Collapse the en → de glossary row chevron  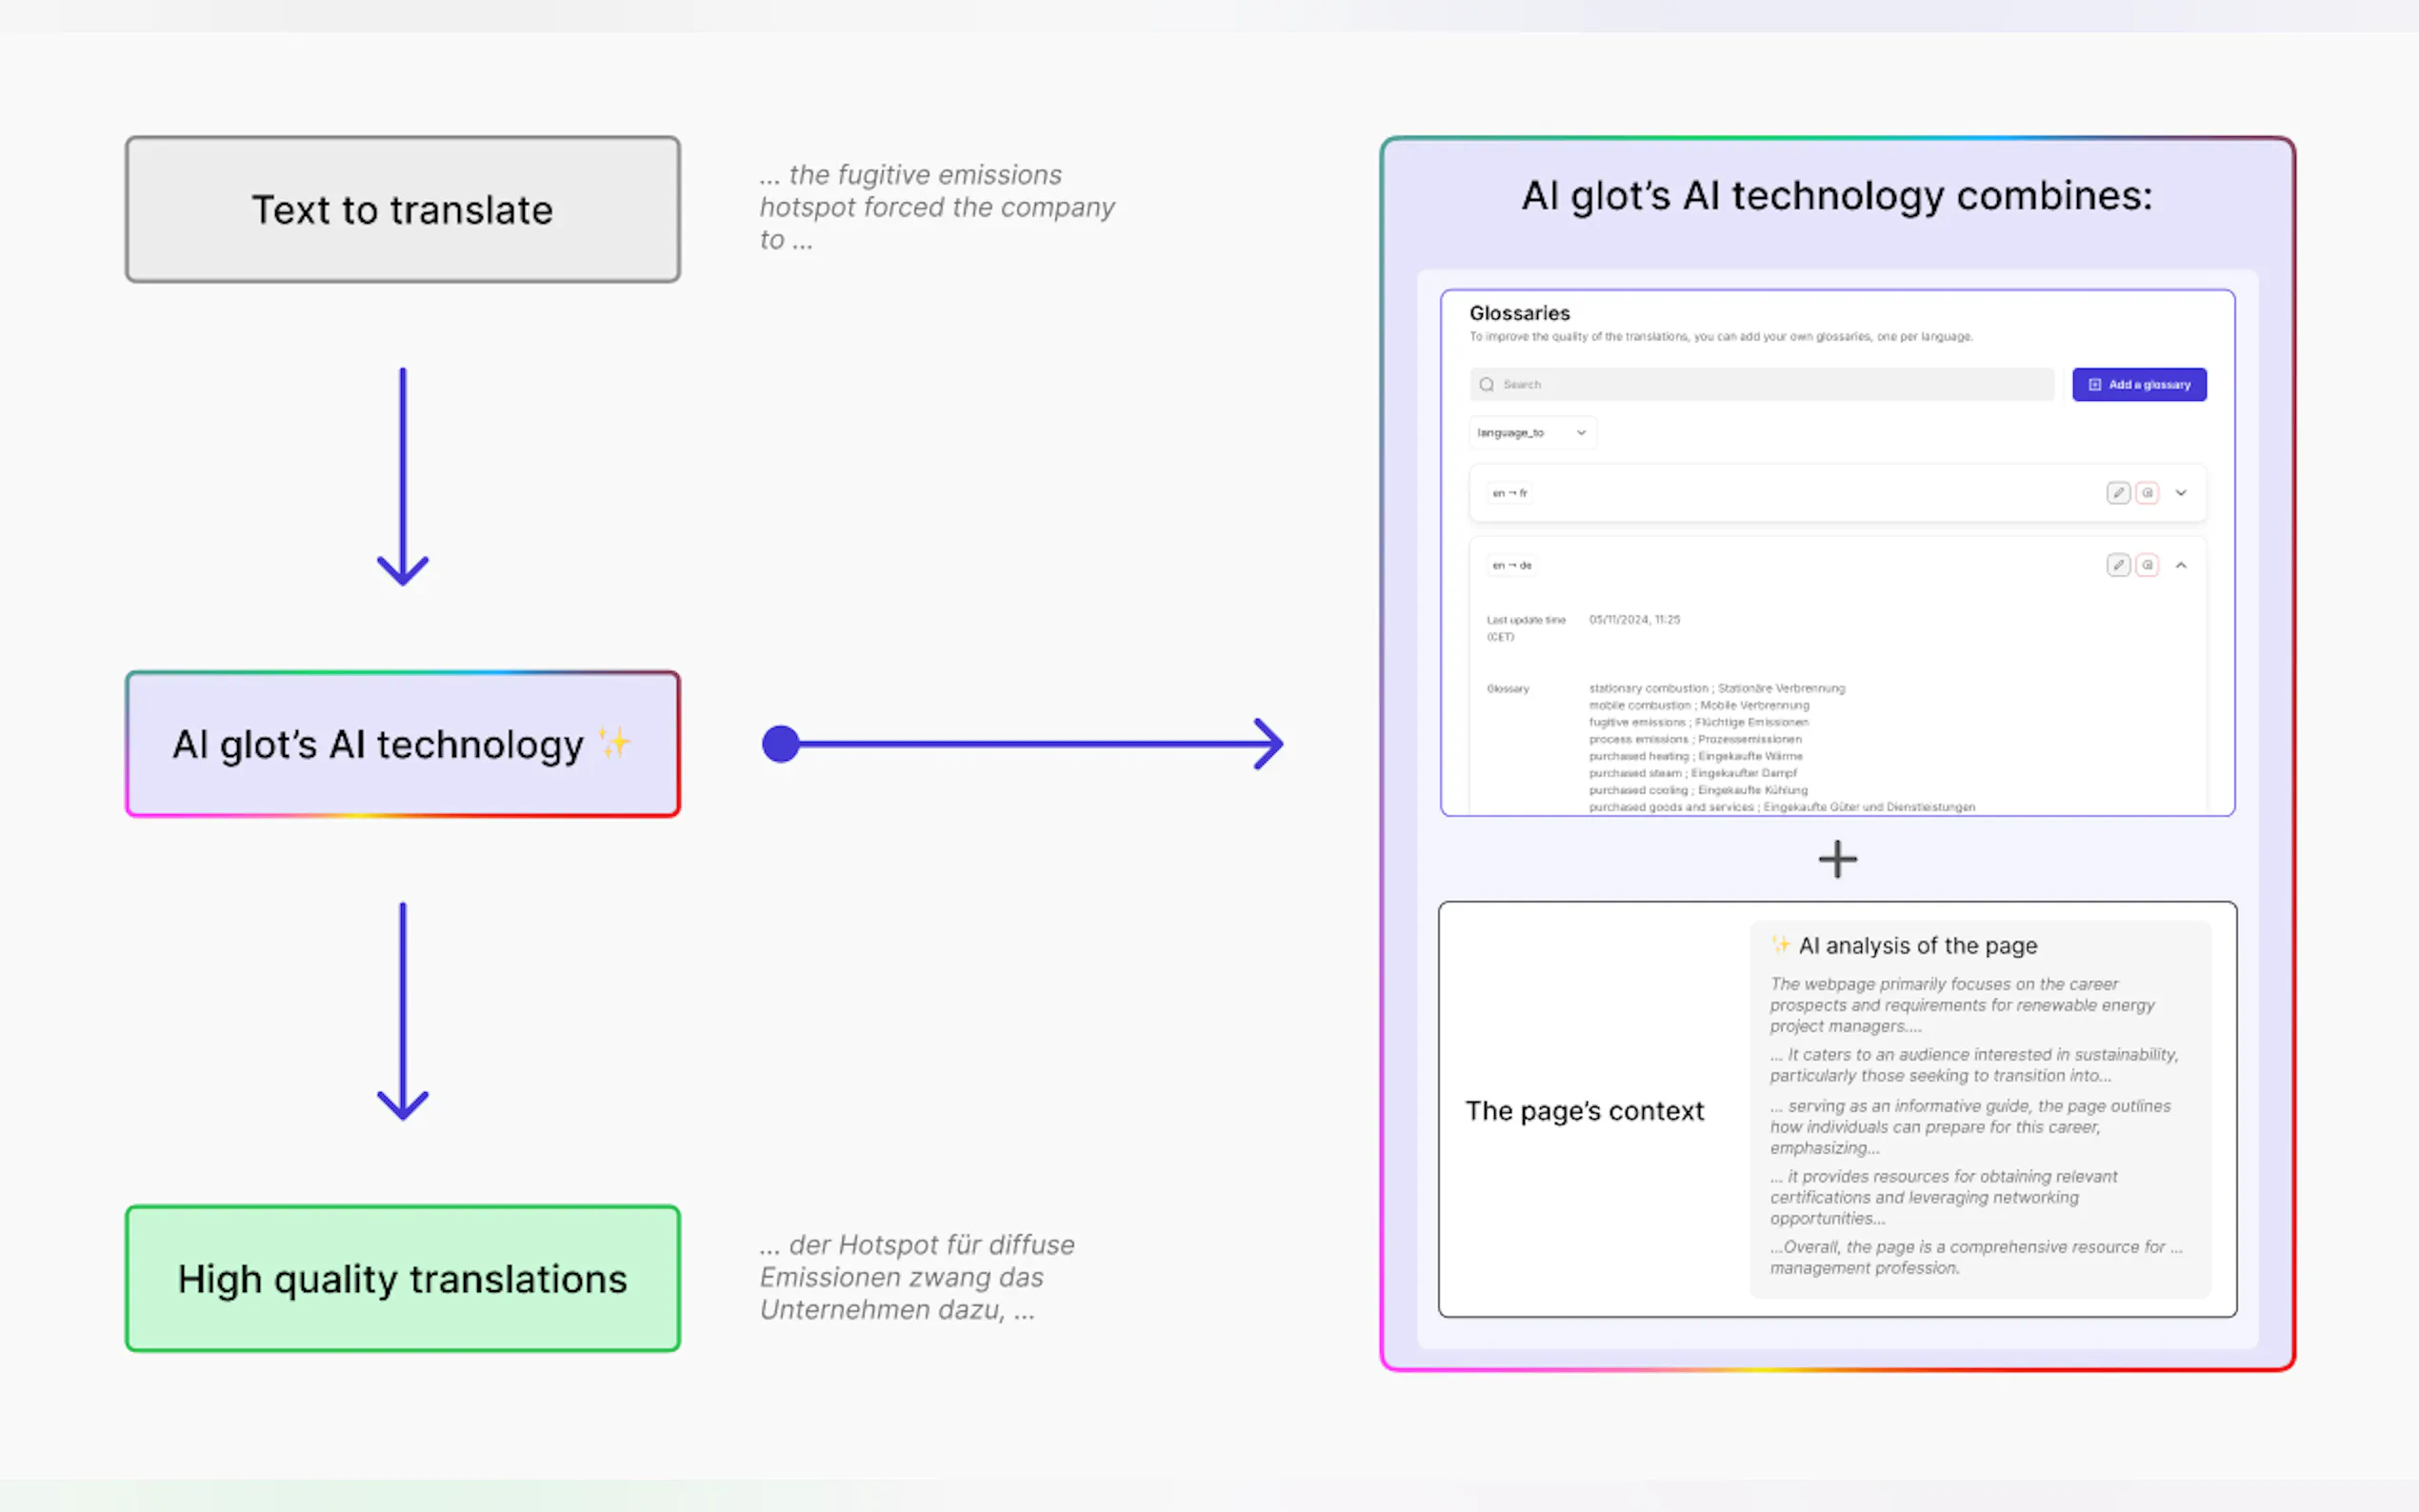coord(2181,565)
